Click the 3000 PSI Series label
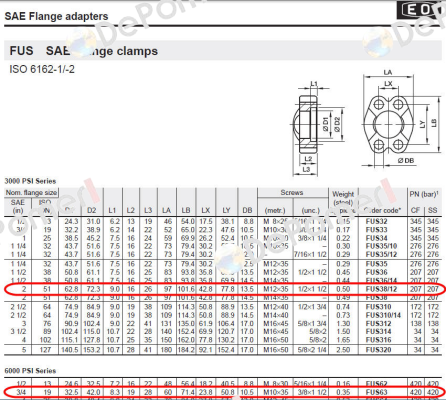This screenshot has width=446, height=400. [30, 181]
